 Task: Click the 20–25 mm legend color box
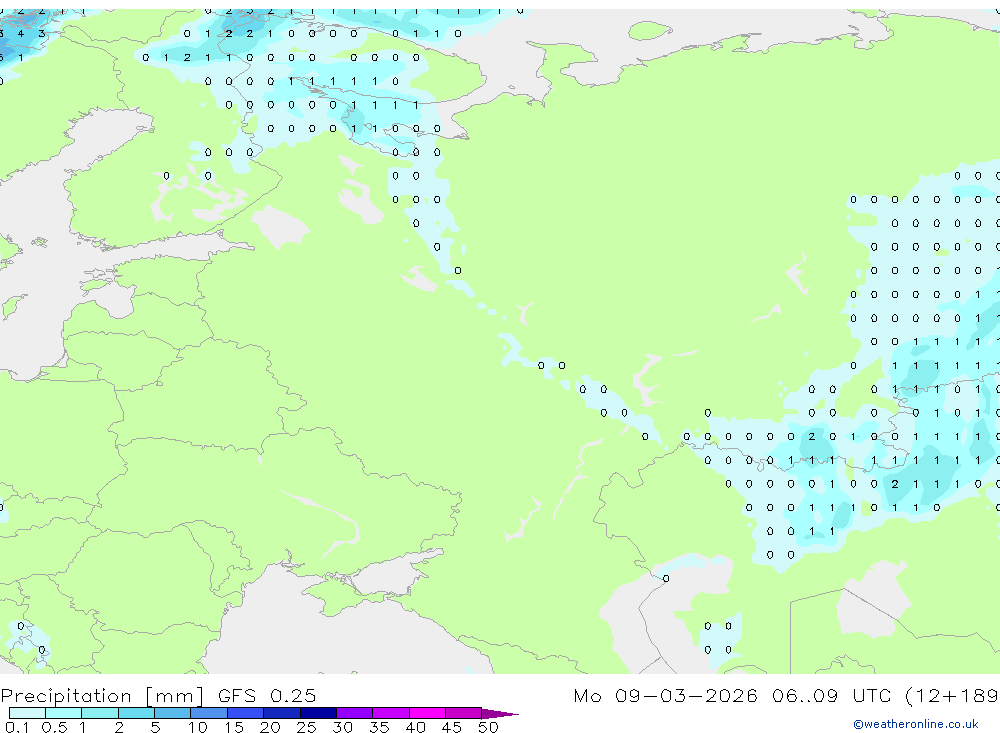click(281, 713)
